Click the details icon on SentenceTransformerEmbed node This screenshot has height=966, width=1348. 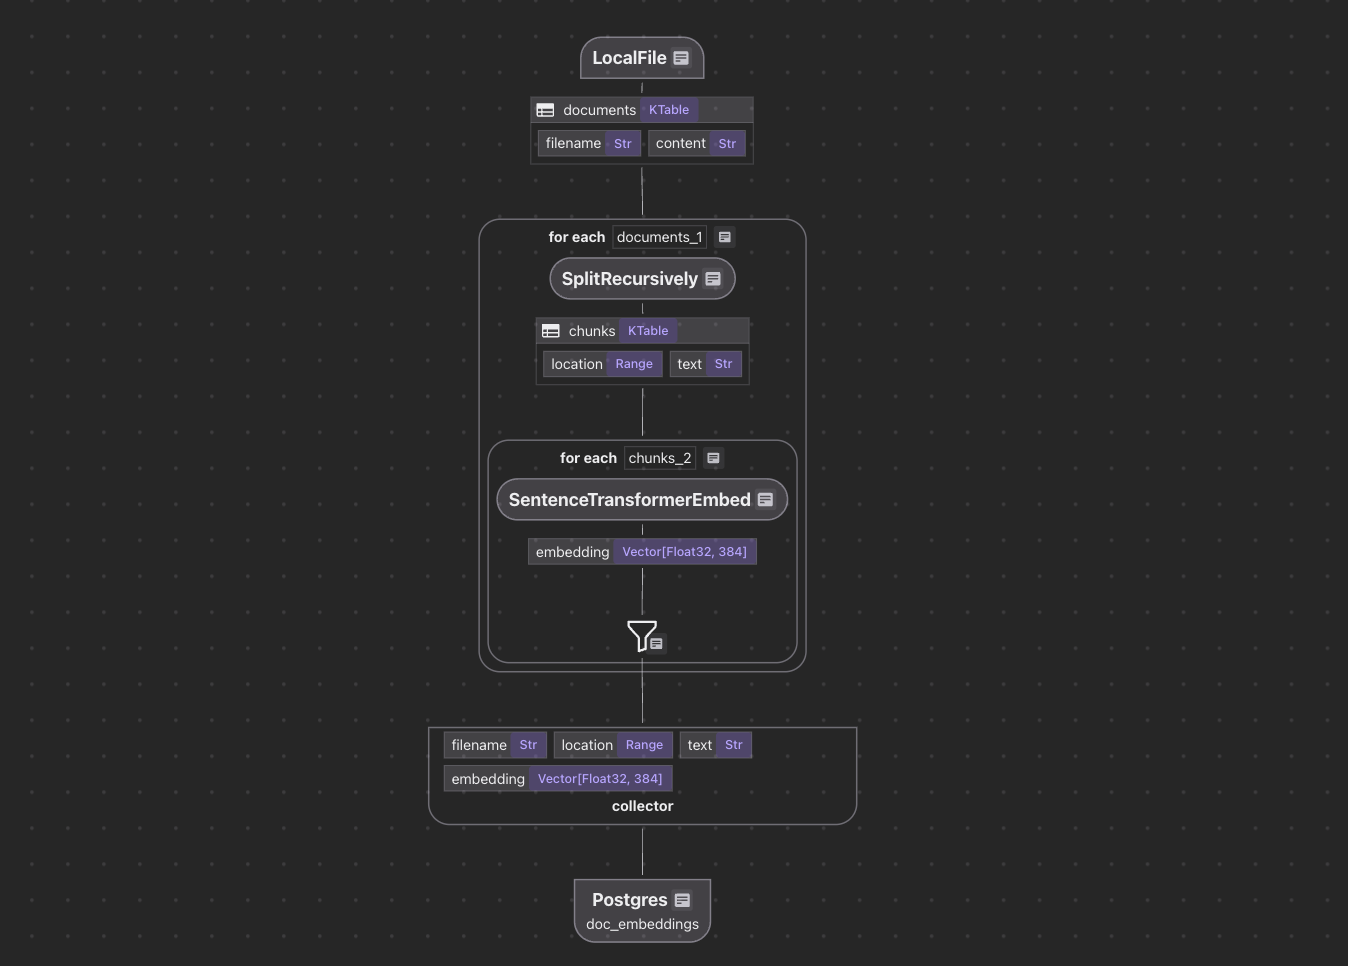coord(765,500)
